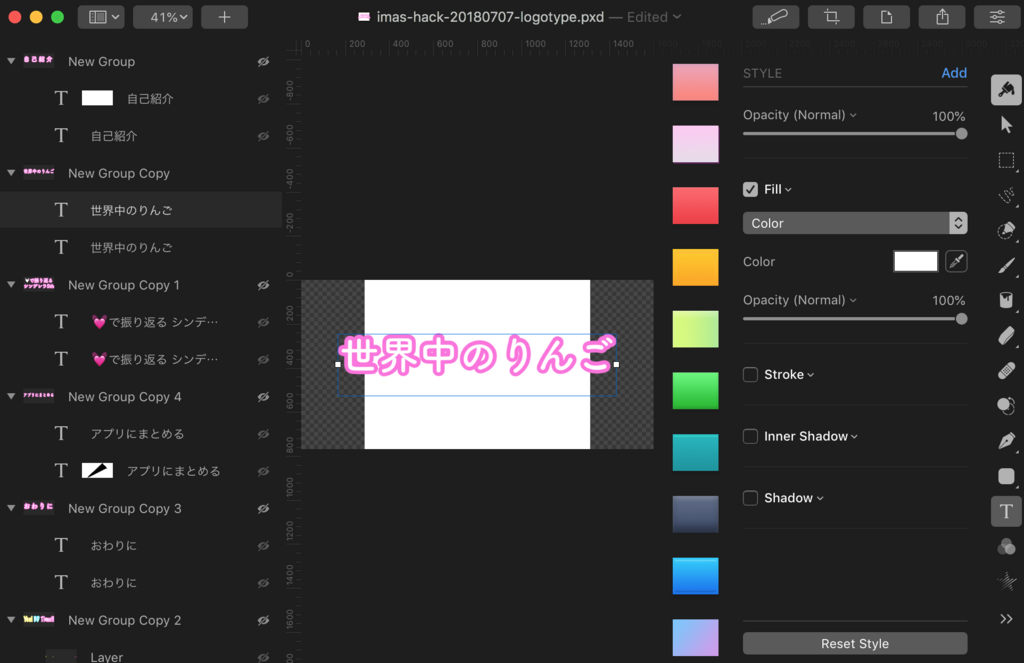Click the Reset Style button
The image size is (1024, 663).
[855, 643]
